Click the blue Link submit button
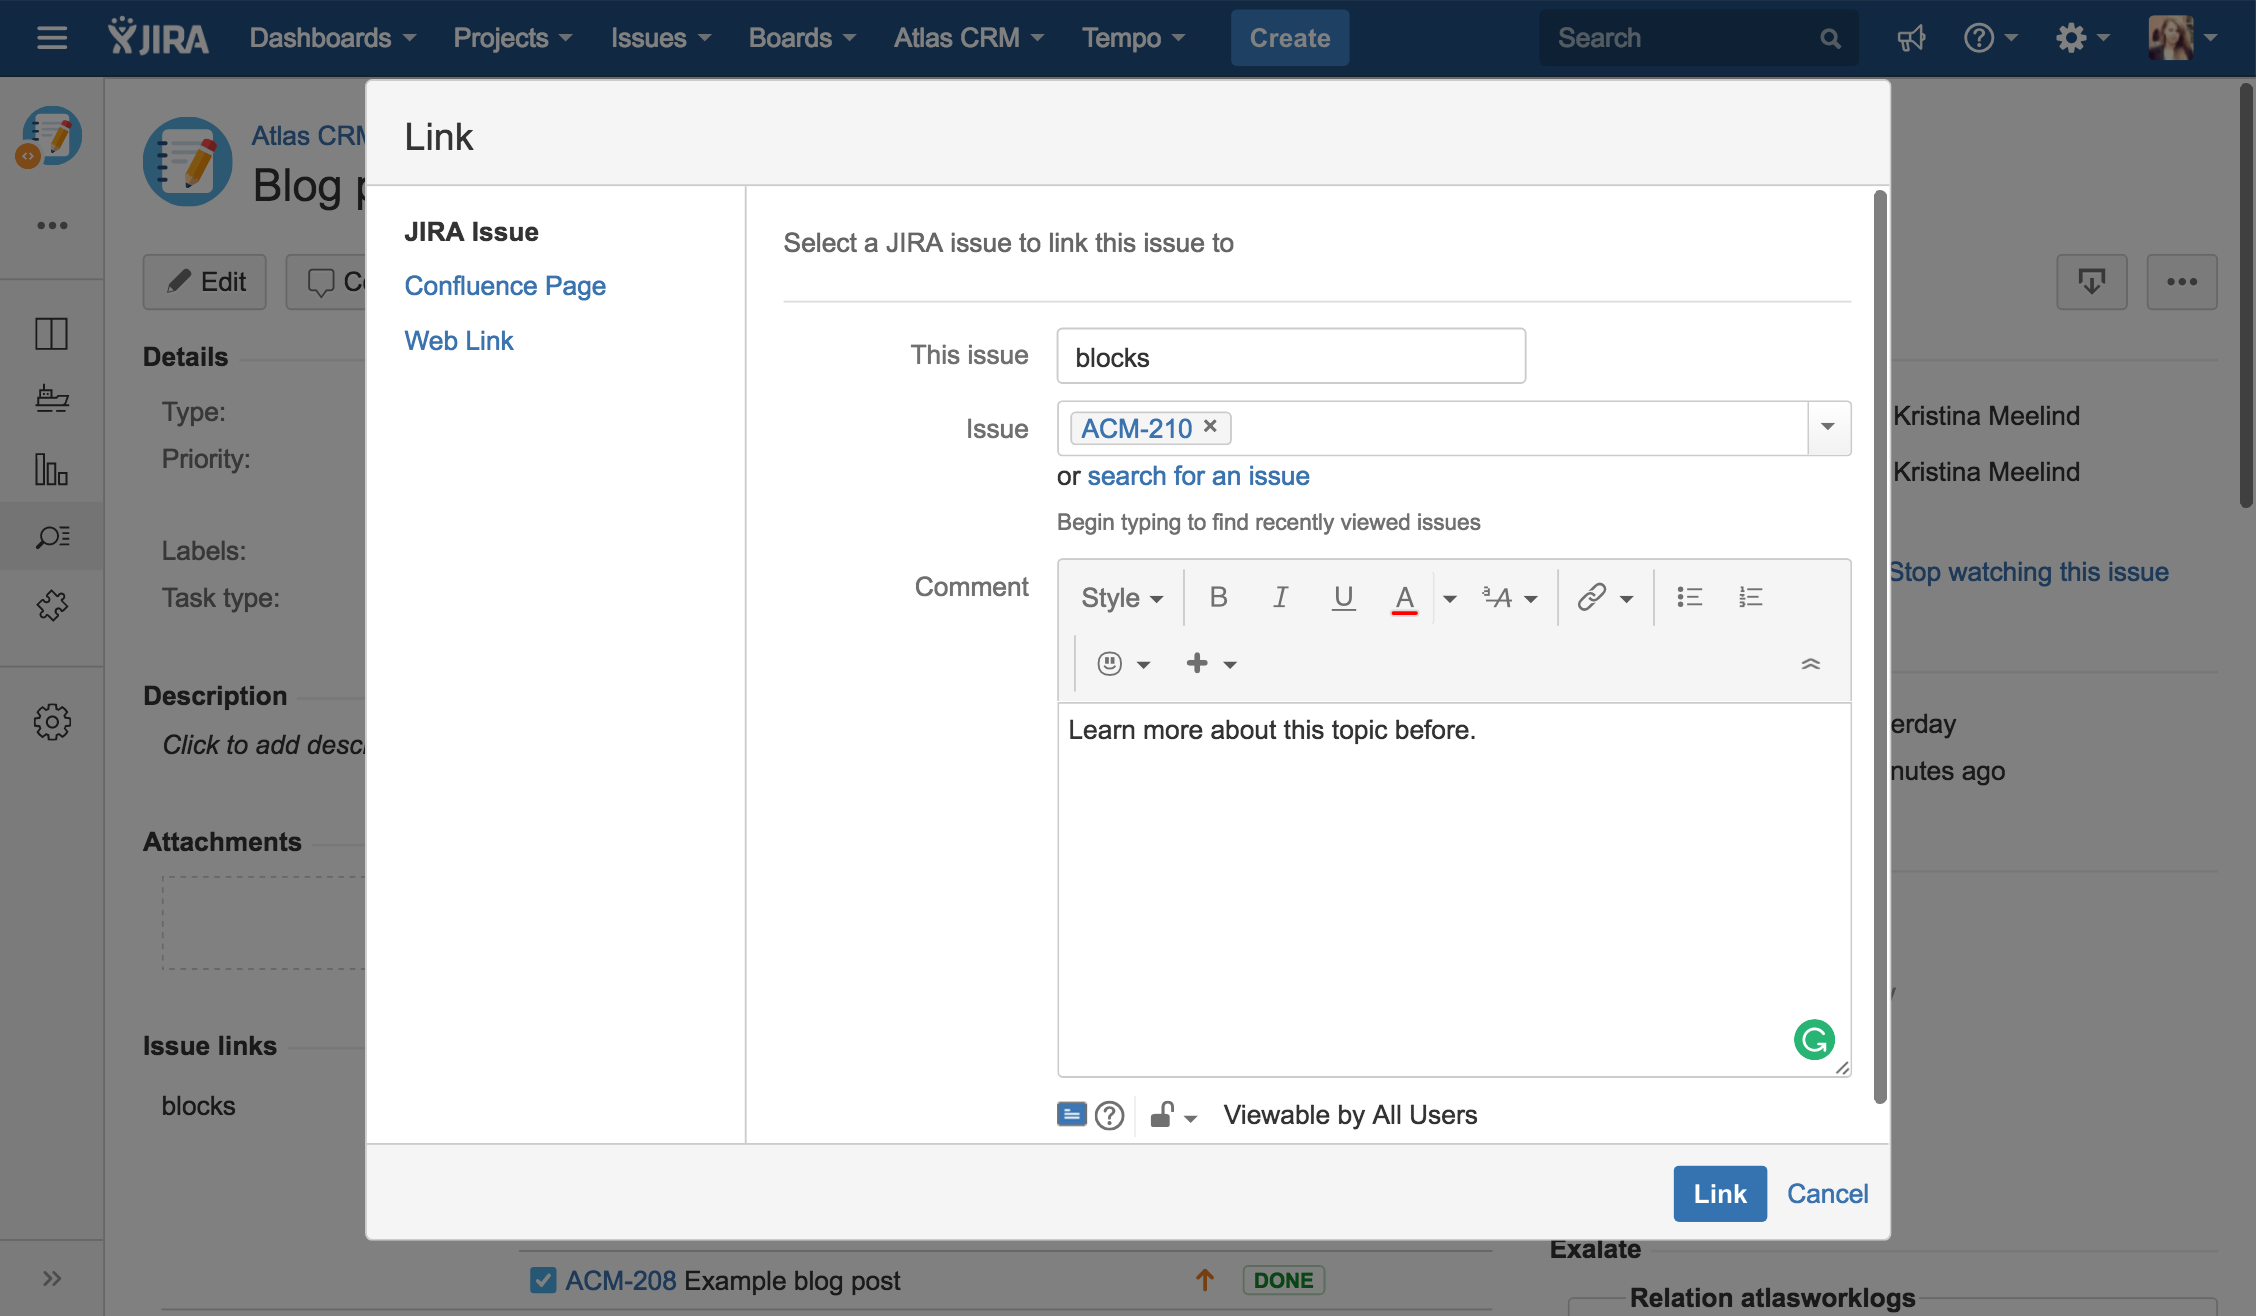Viewport: 2256px width, 1316px height. coord(1720,1193)
